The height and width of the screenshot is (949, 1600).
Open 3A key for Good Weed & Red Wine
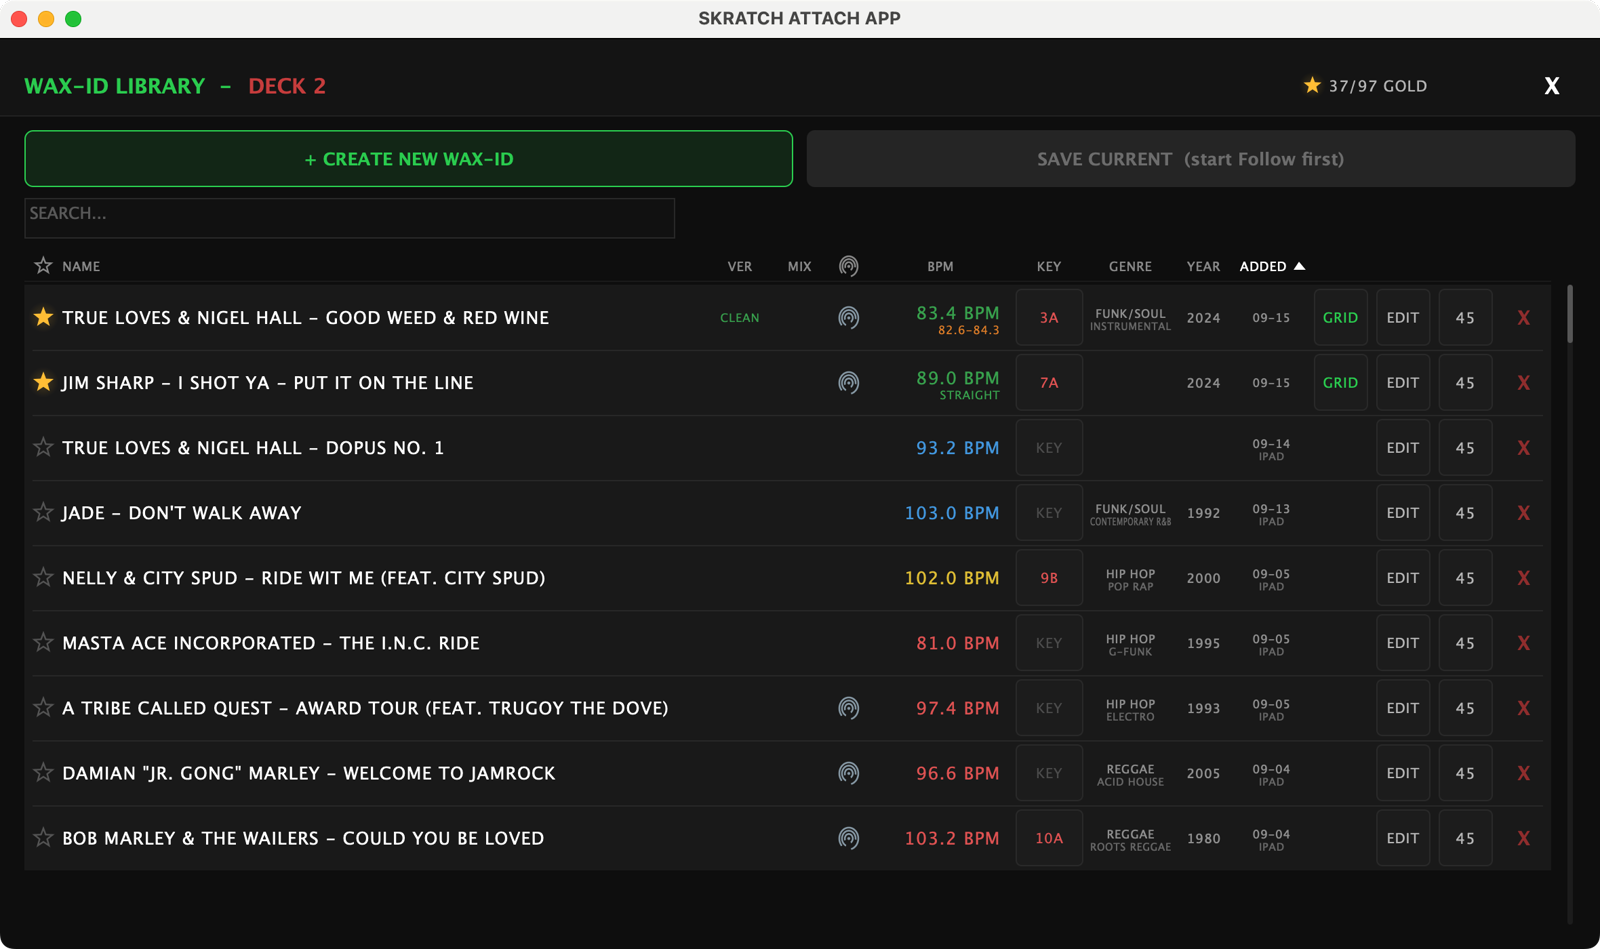1049,318
